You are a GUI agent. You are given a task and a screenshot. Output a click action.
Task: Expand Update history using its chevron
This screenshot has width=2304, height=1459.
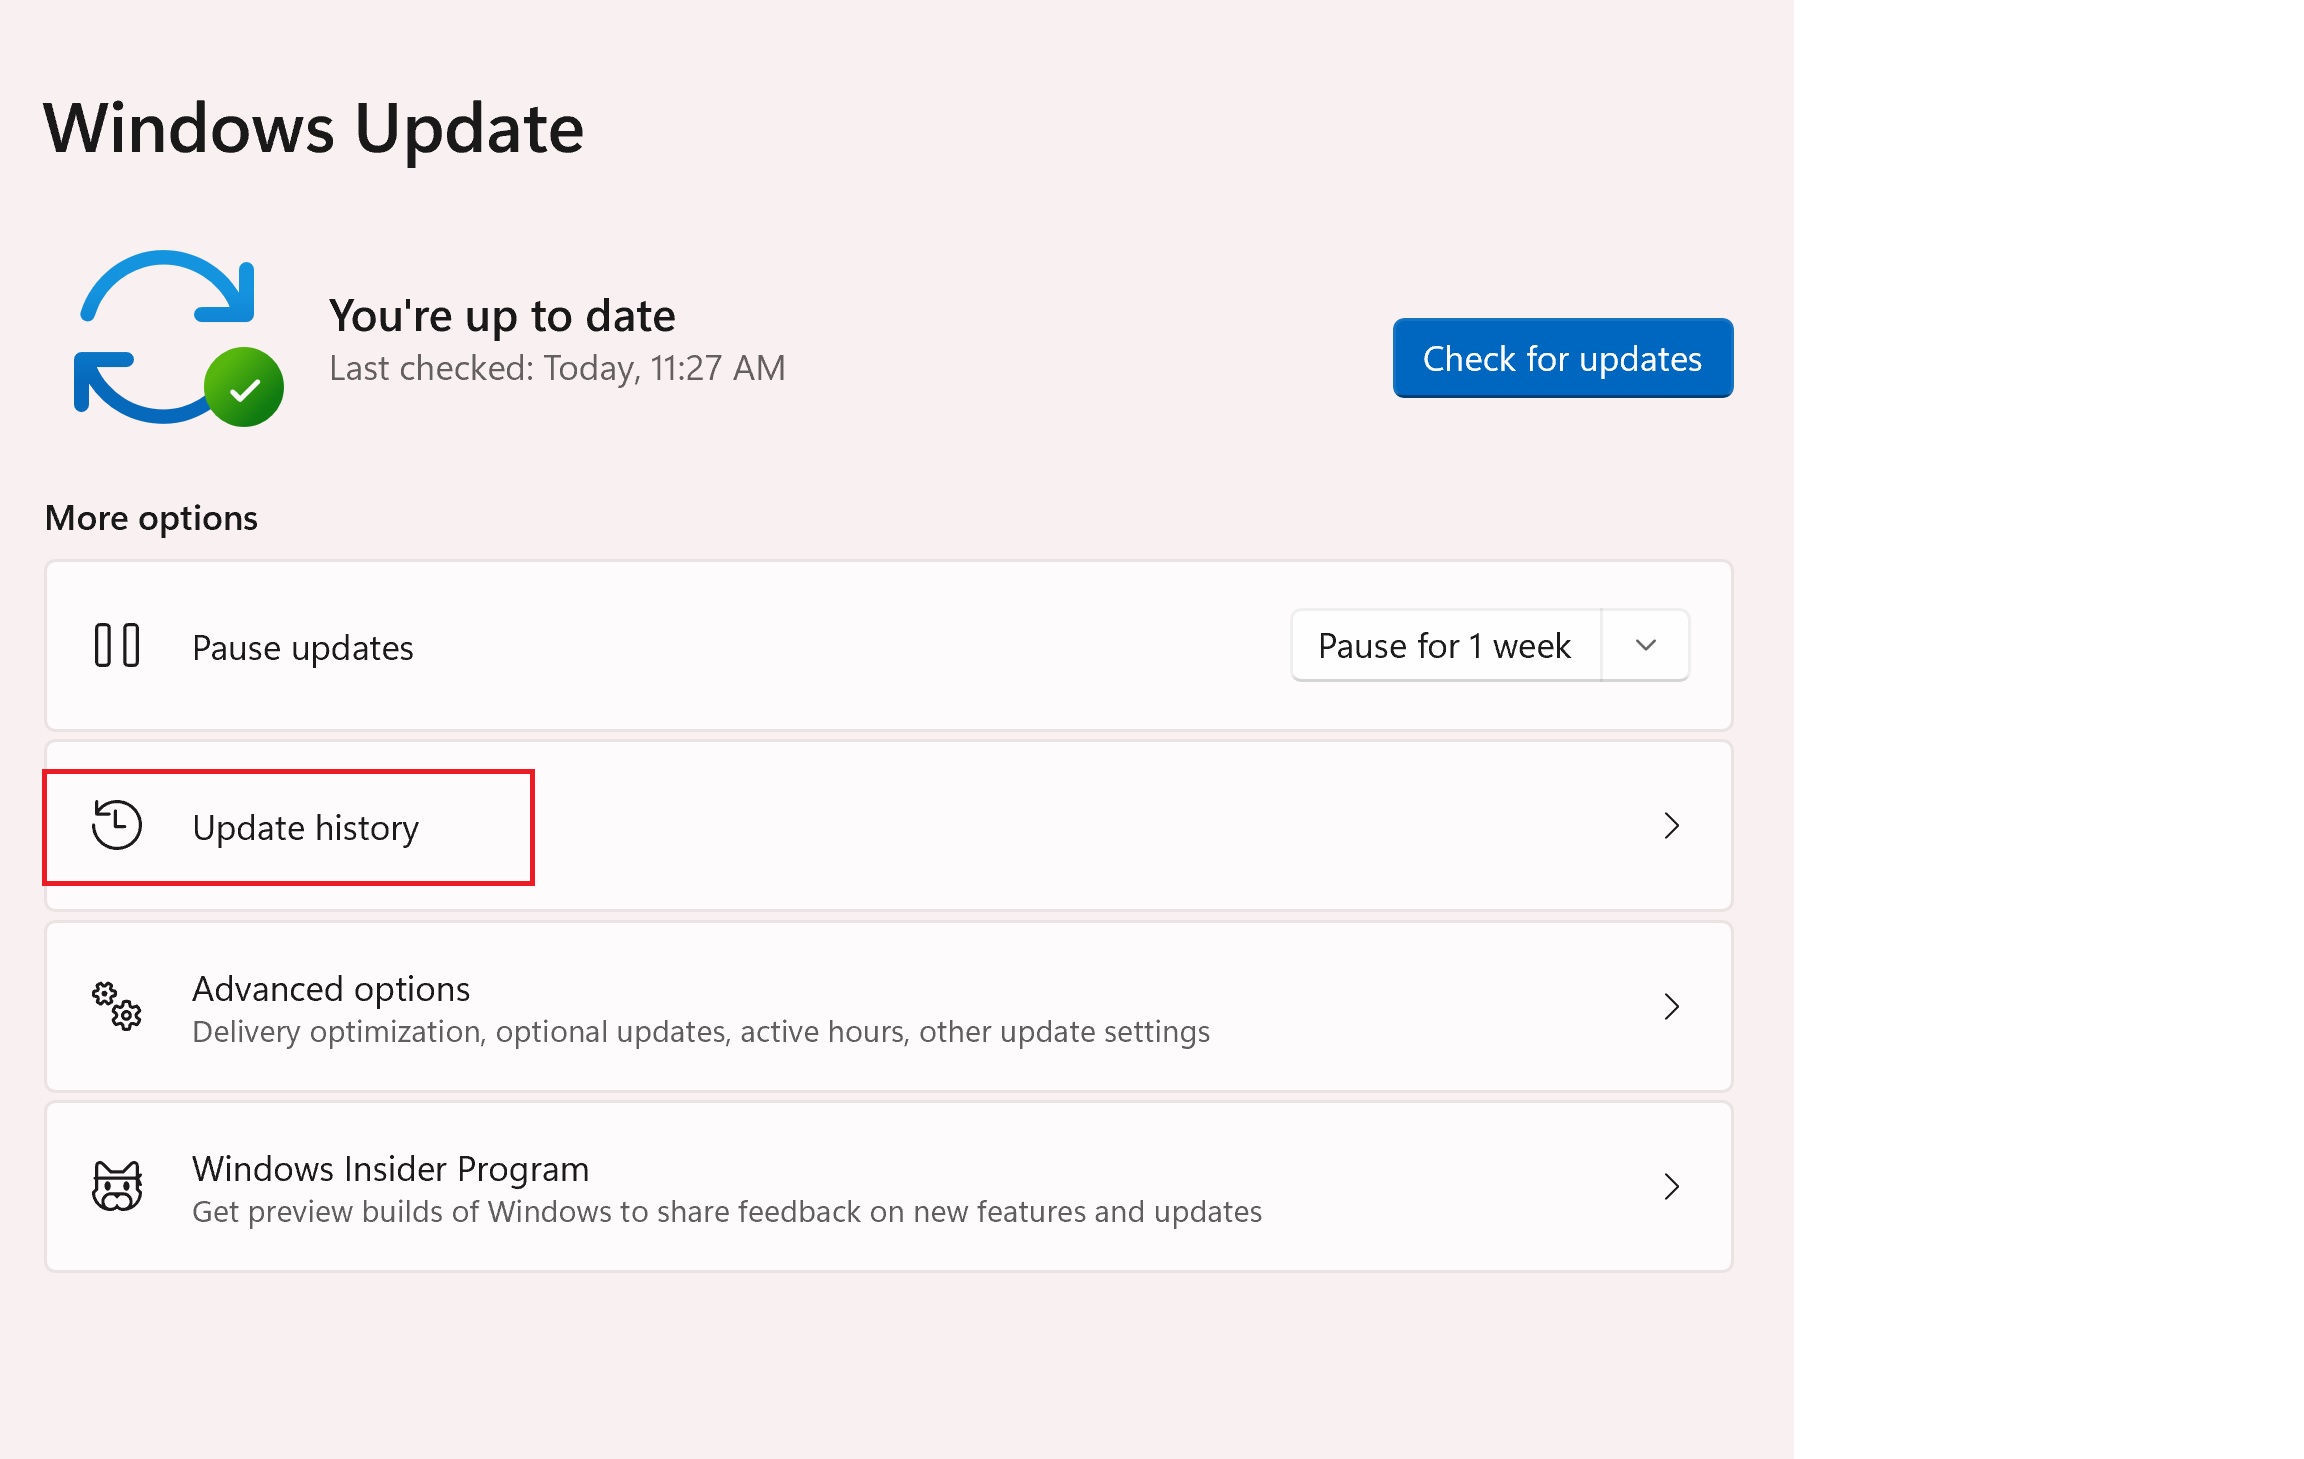click(1671, 826)
